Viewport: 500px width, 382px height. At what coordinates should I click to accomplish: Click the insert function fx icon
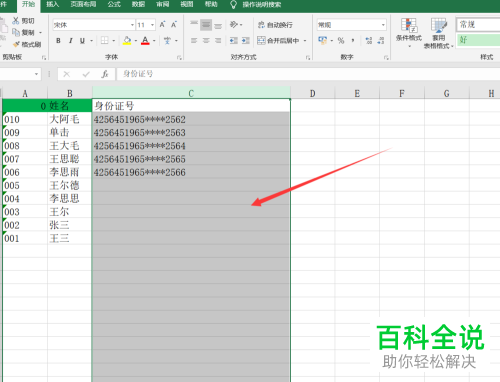click(x=105, y=74)
